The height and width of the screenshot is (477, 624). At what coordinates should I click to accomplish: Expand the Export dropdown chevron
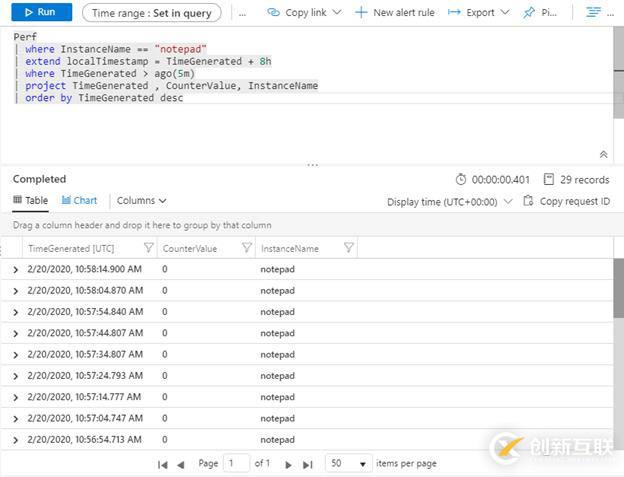click(x=505, y=12)
